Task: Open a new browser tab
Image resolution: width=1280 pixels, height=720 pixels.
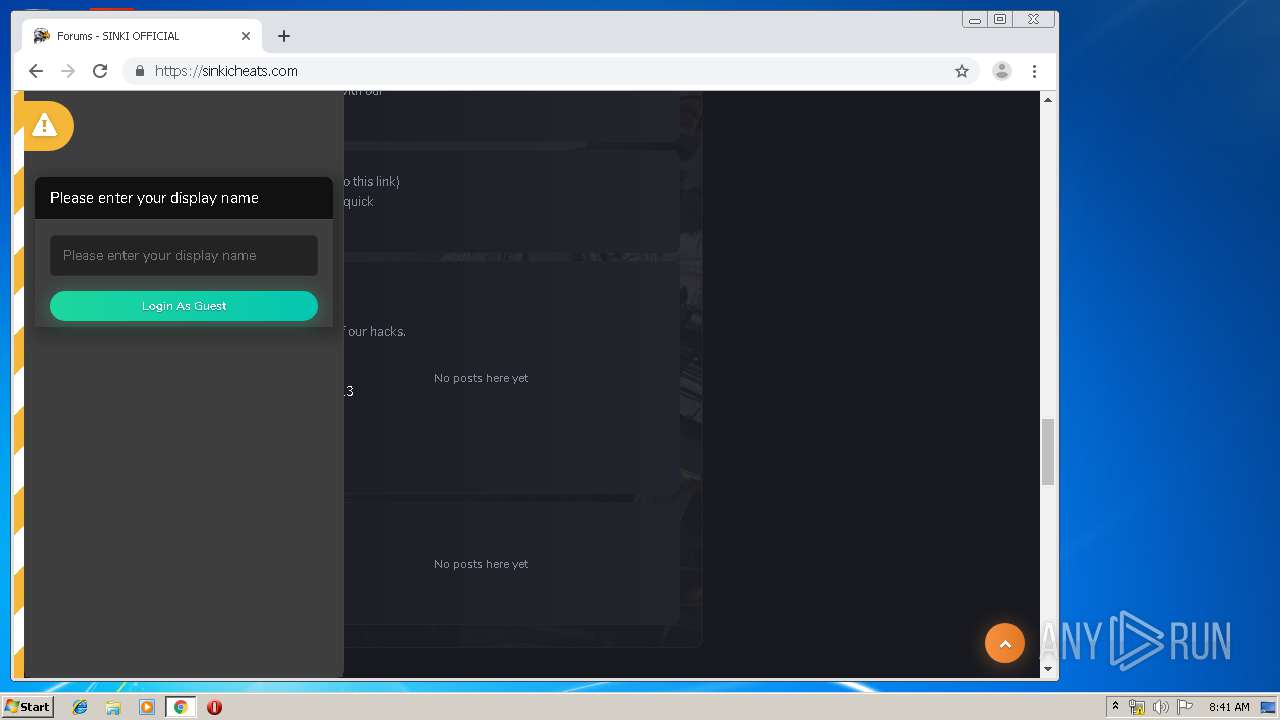Action: (x=284, y=36)
